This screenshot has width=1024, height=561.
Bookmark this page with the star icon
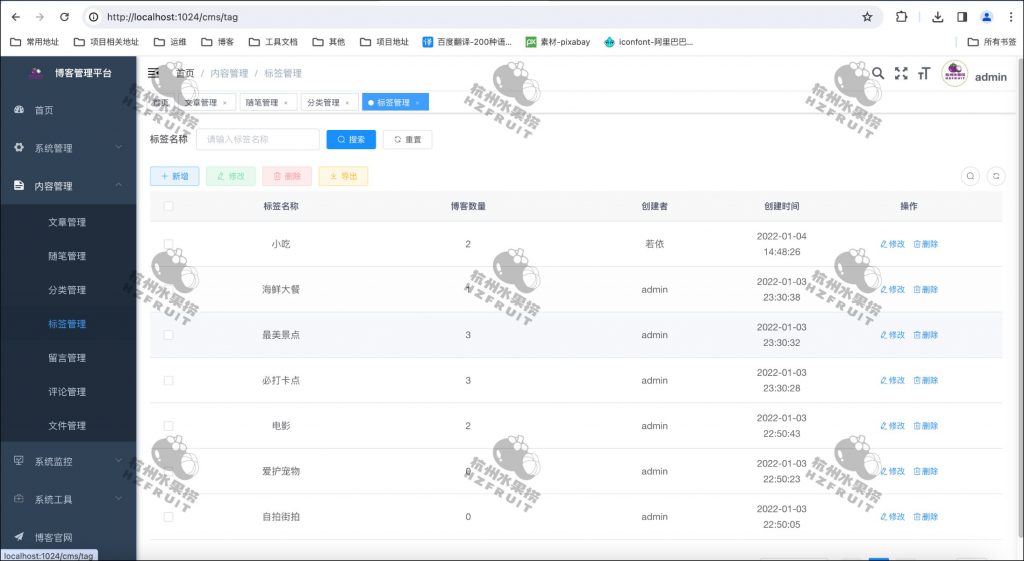(867, 17)
